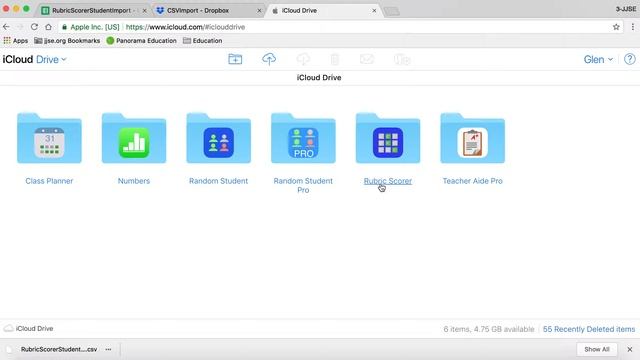Click the Rubric Scorer folder label
This screenshot has height=360, width=640.
pos(388,181)
